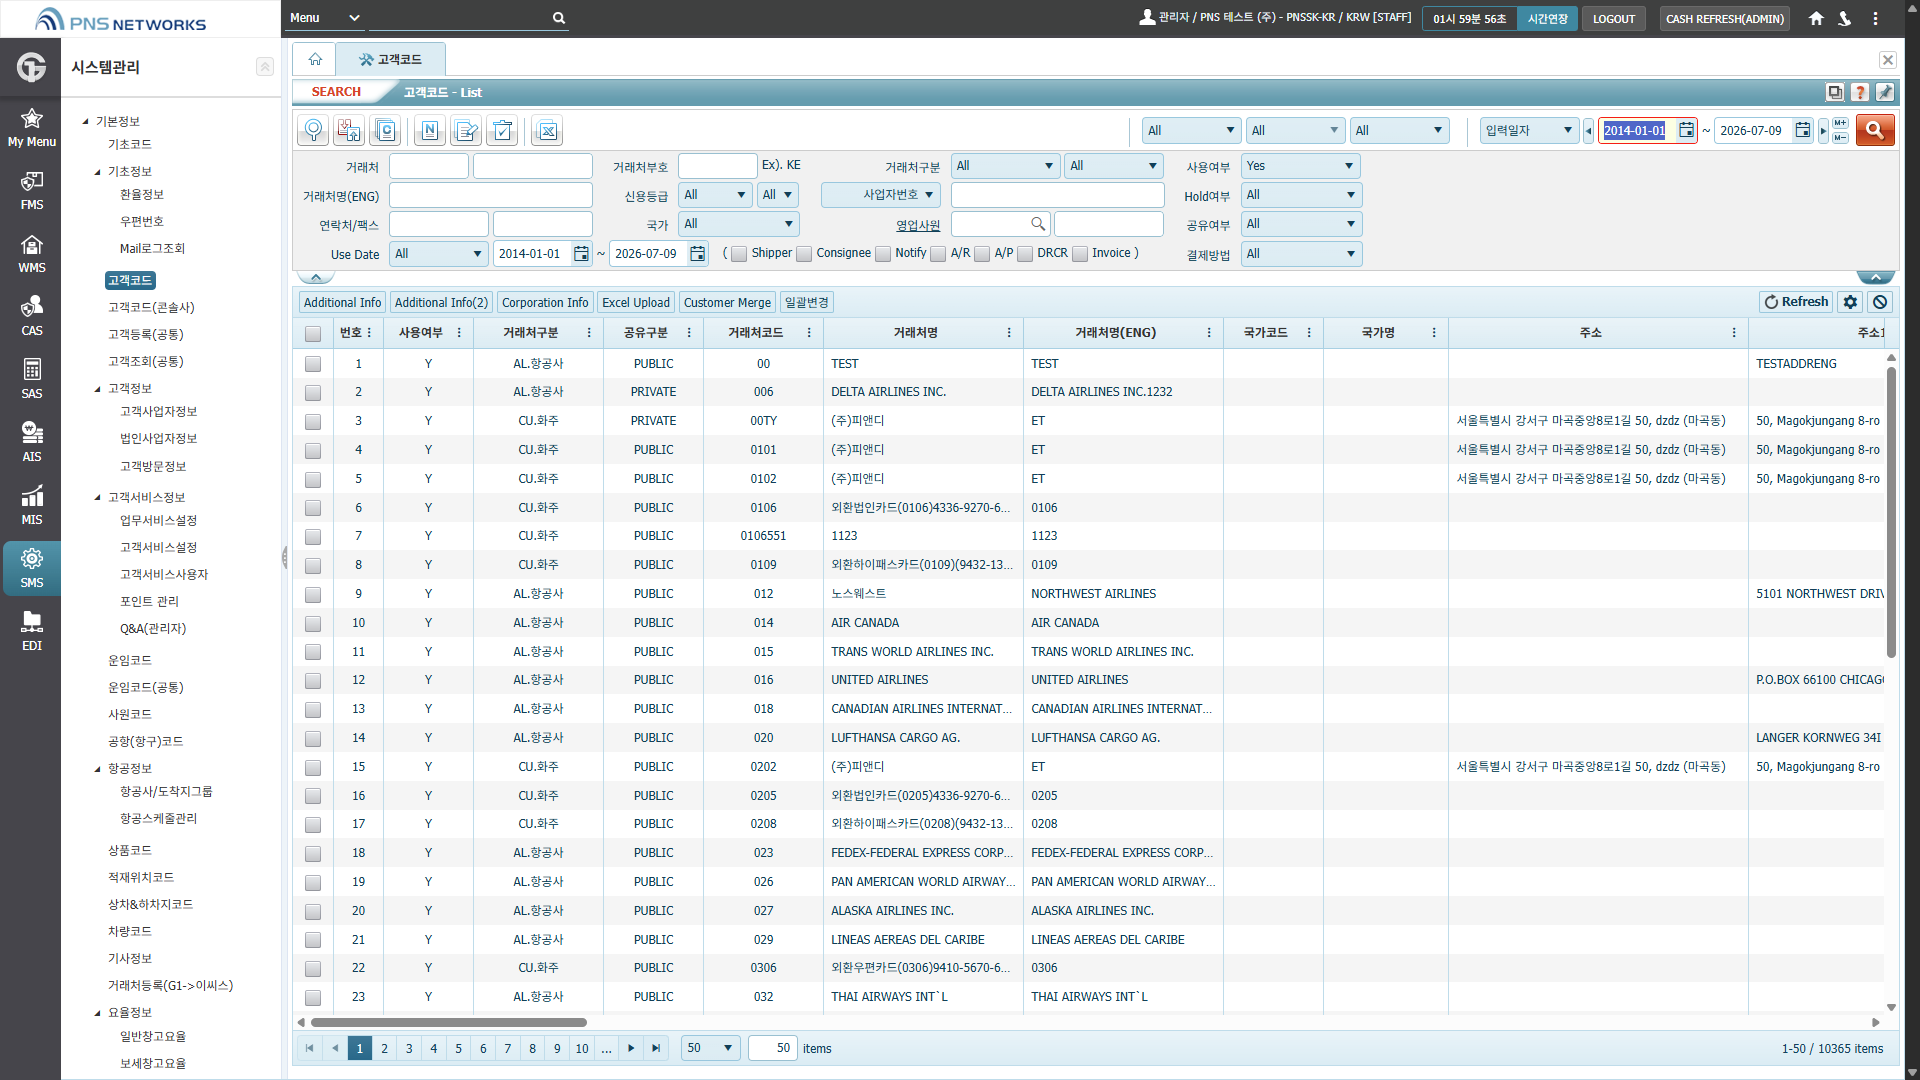Click the home icon in the top bar
Screen dimensions: 1920x1080
tap(1816, 18)
